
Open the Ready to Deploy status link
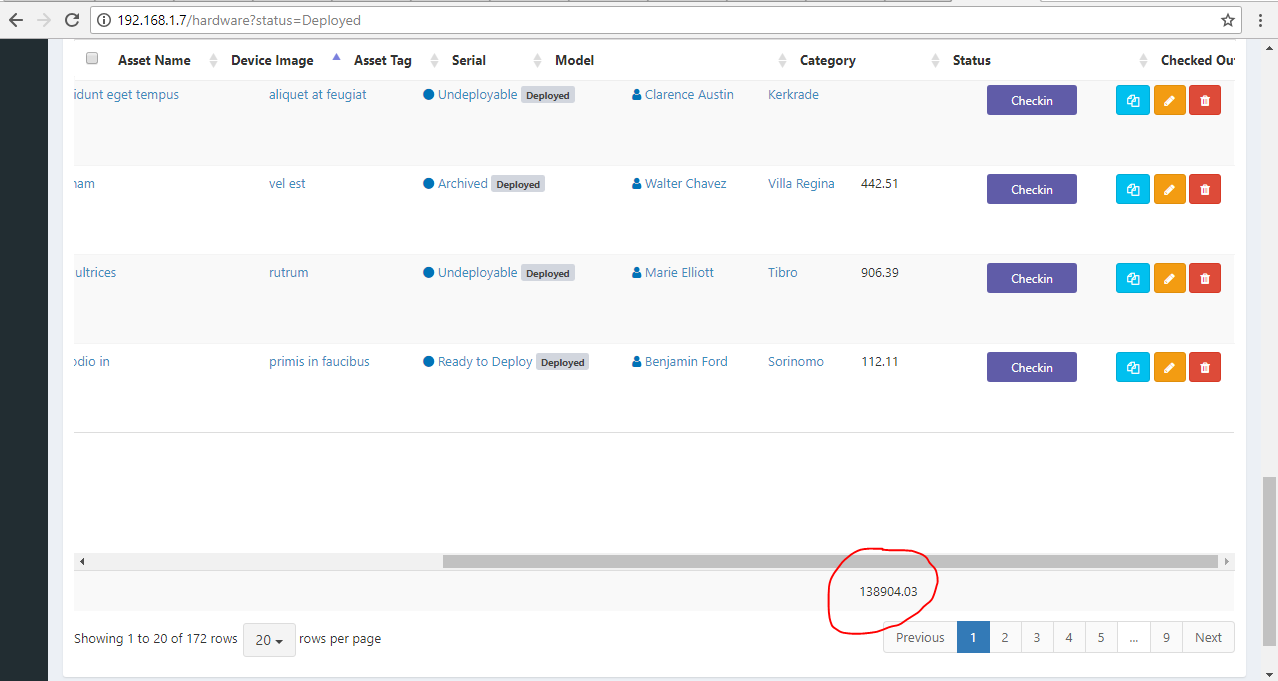[485, 361]
